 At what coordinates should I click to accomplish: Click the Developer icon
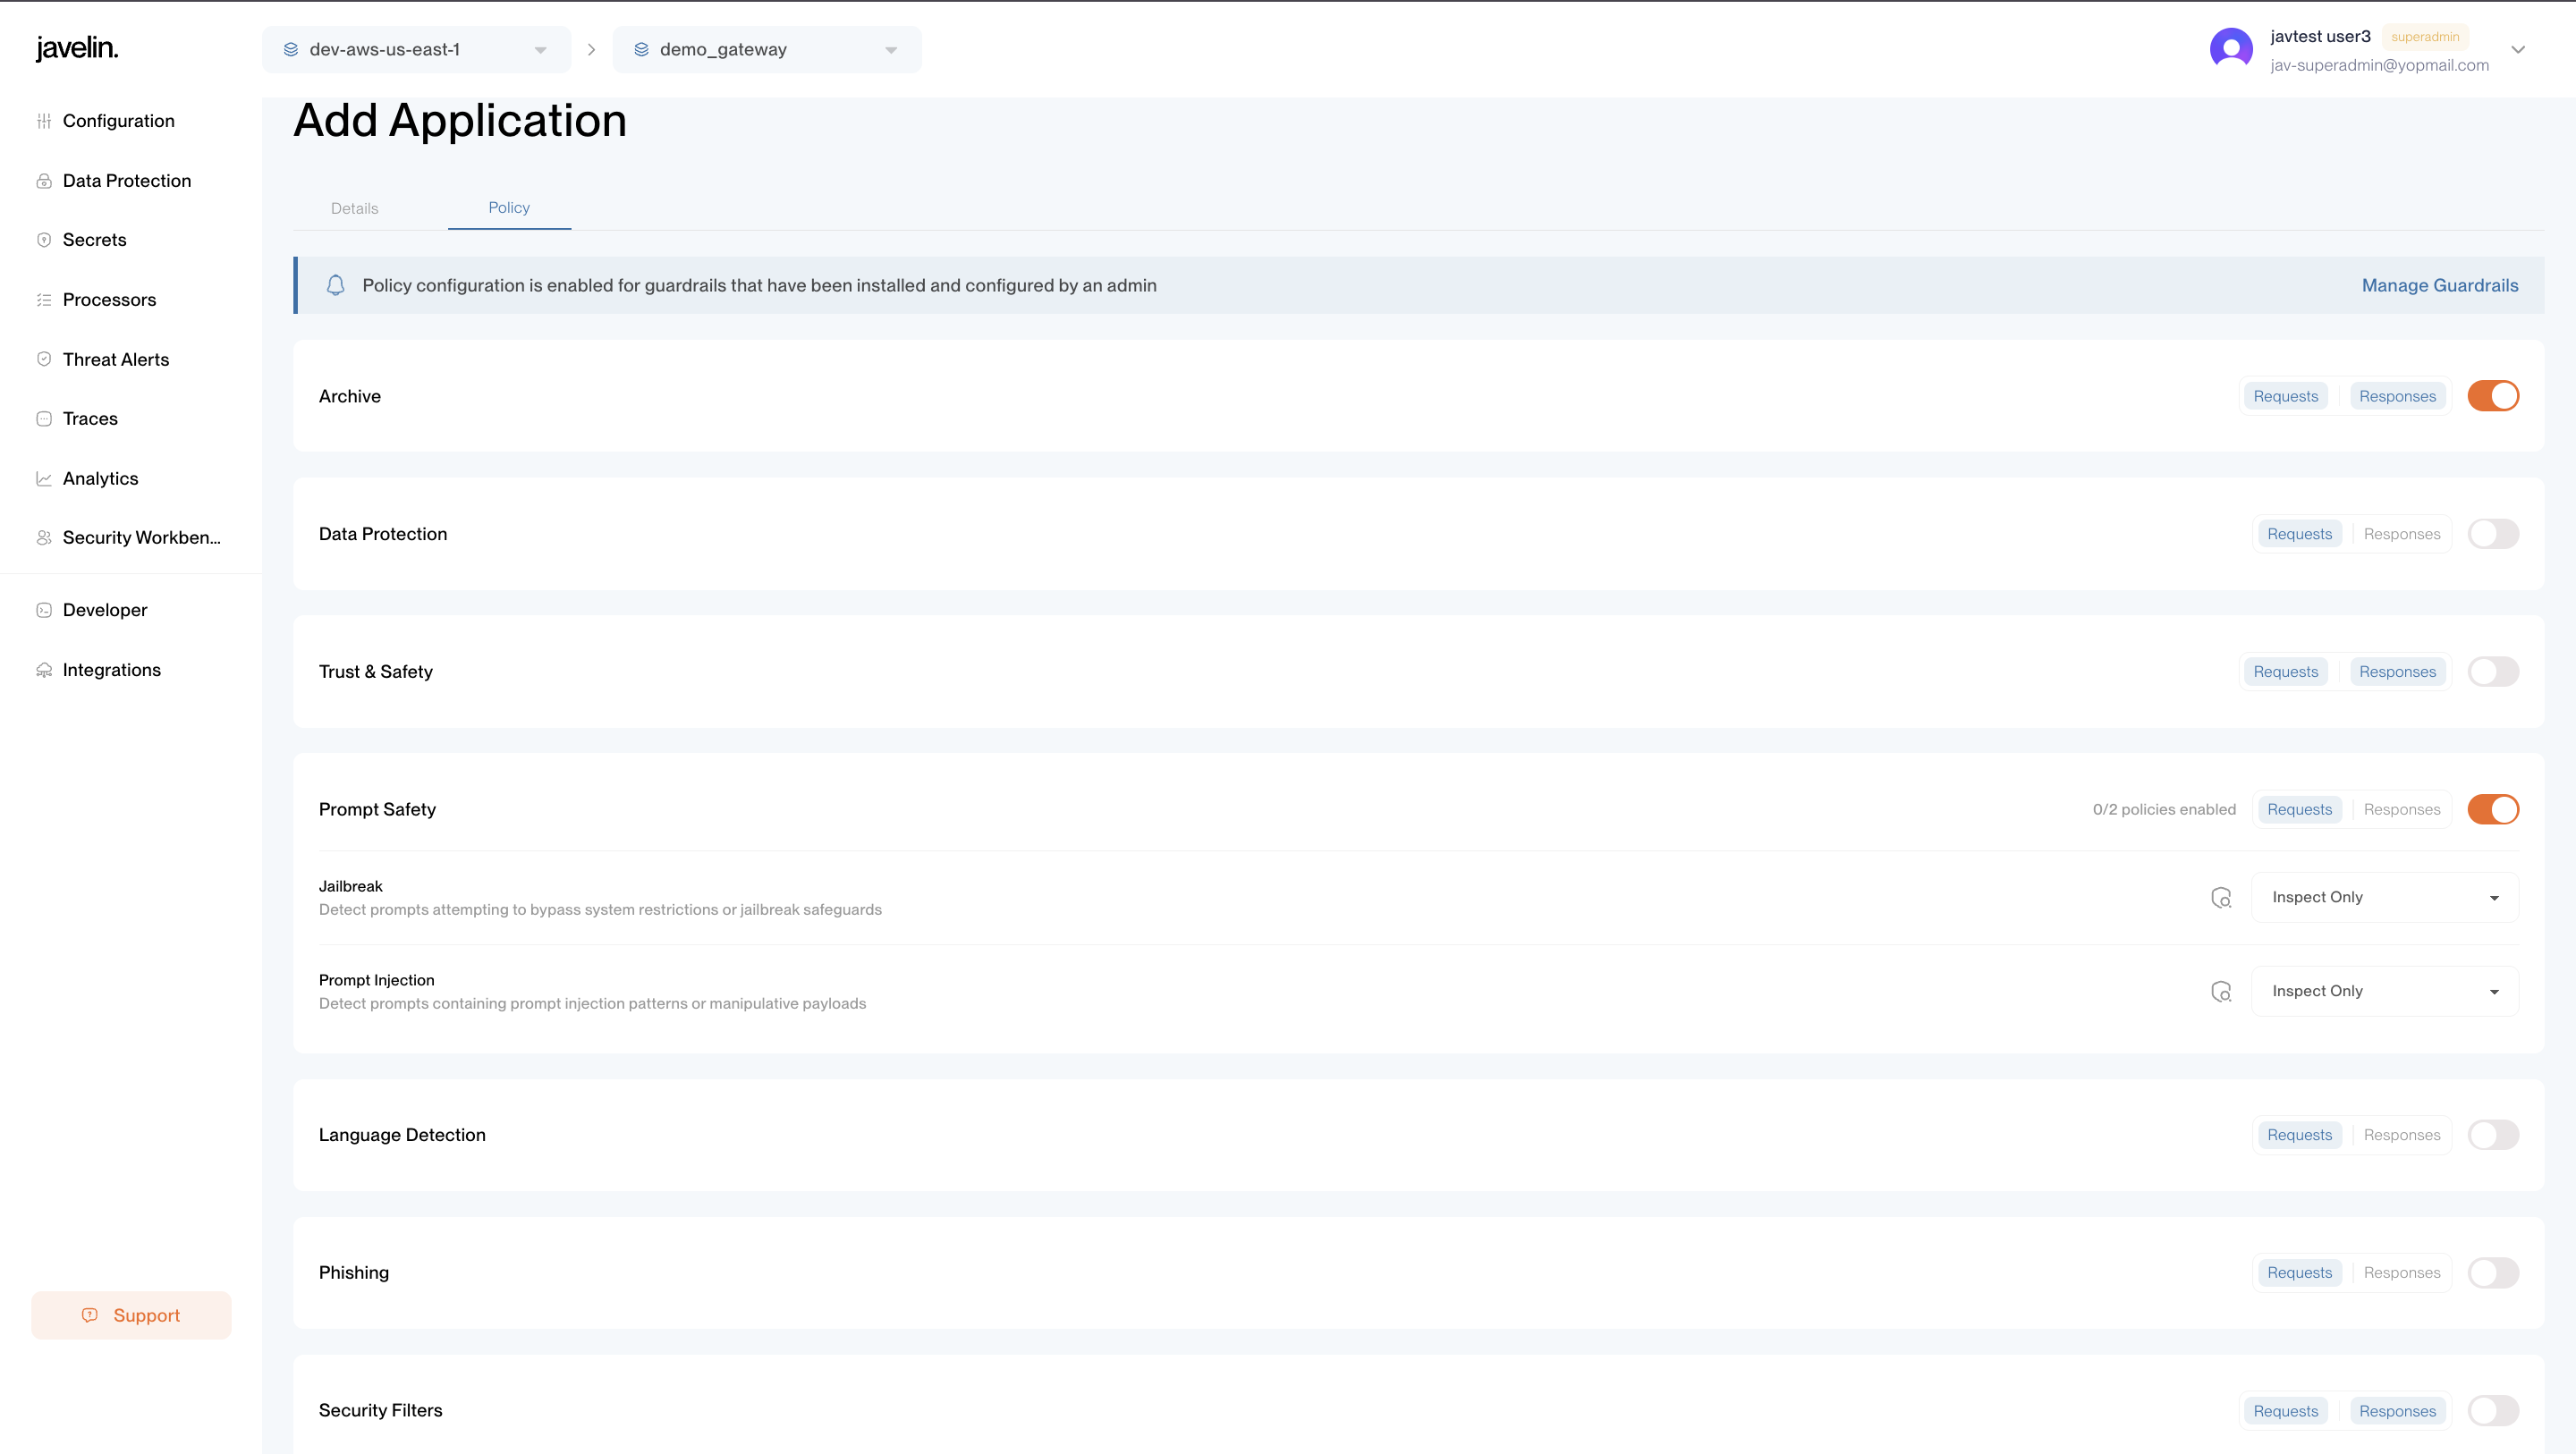[x=44, y=610]
